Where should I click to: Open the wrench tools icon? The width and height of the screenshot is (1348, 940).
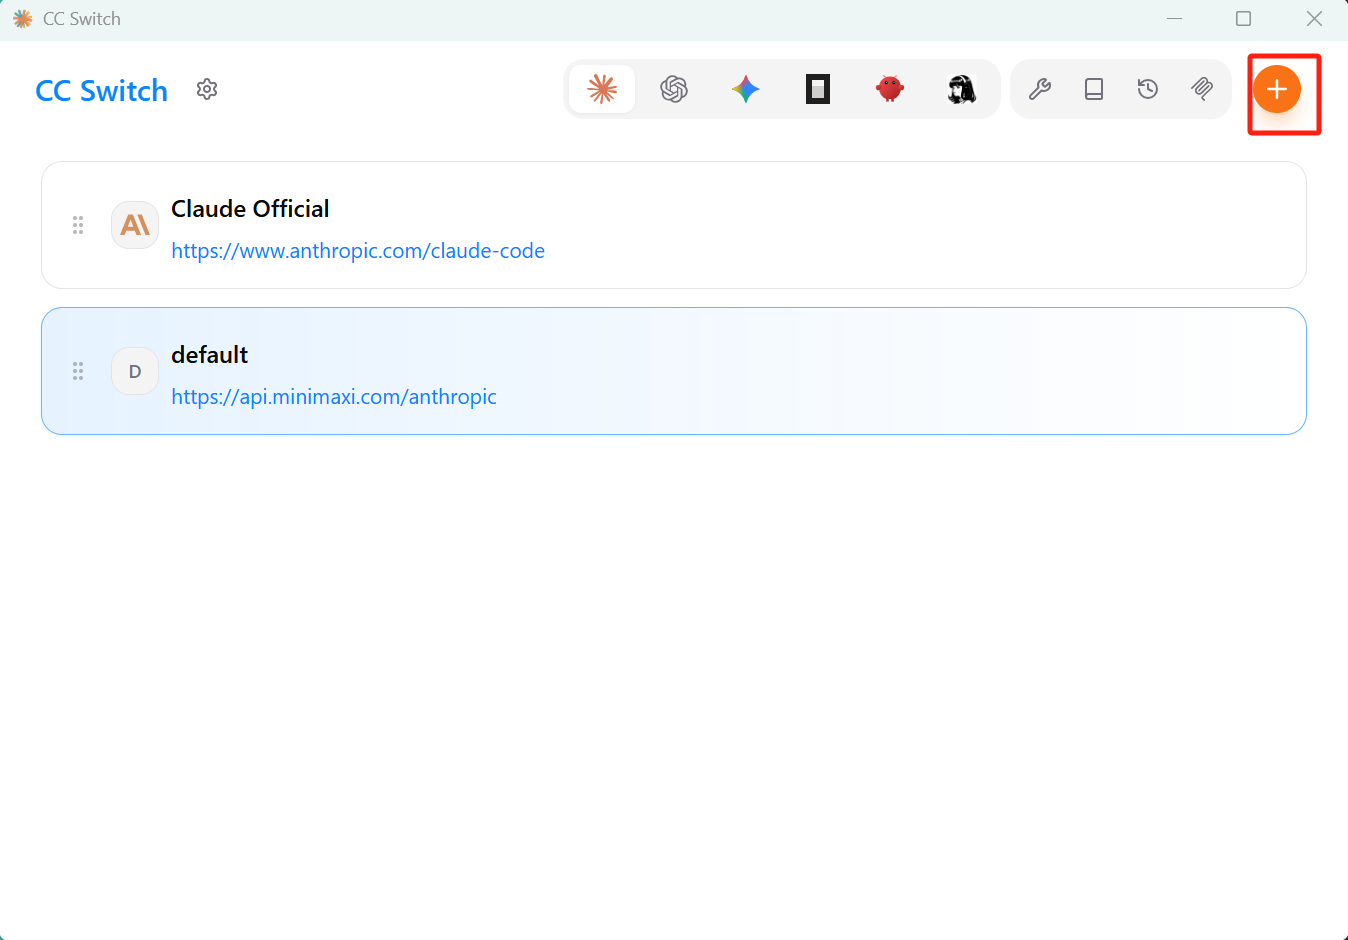(x=1040, y=89)
